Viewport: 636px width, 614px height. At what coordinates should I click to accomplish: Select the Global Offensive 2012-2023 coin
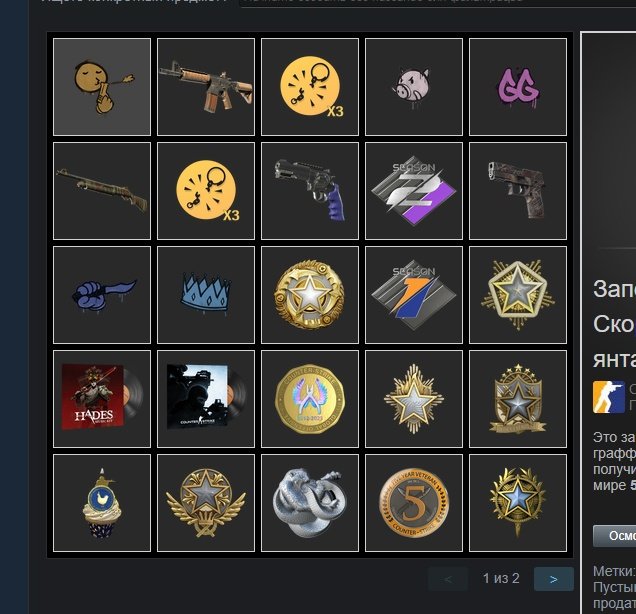pyautogui.click(x=310, y=399)
